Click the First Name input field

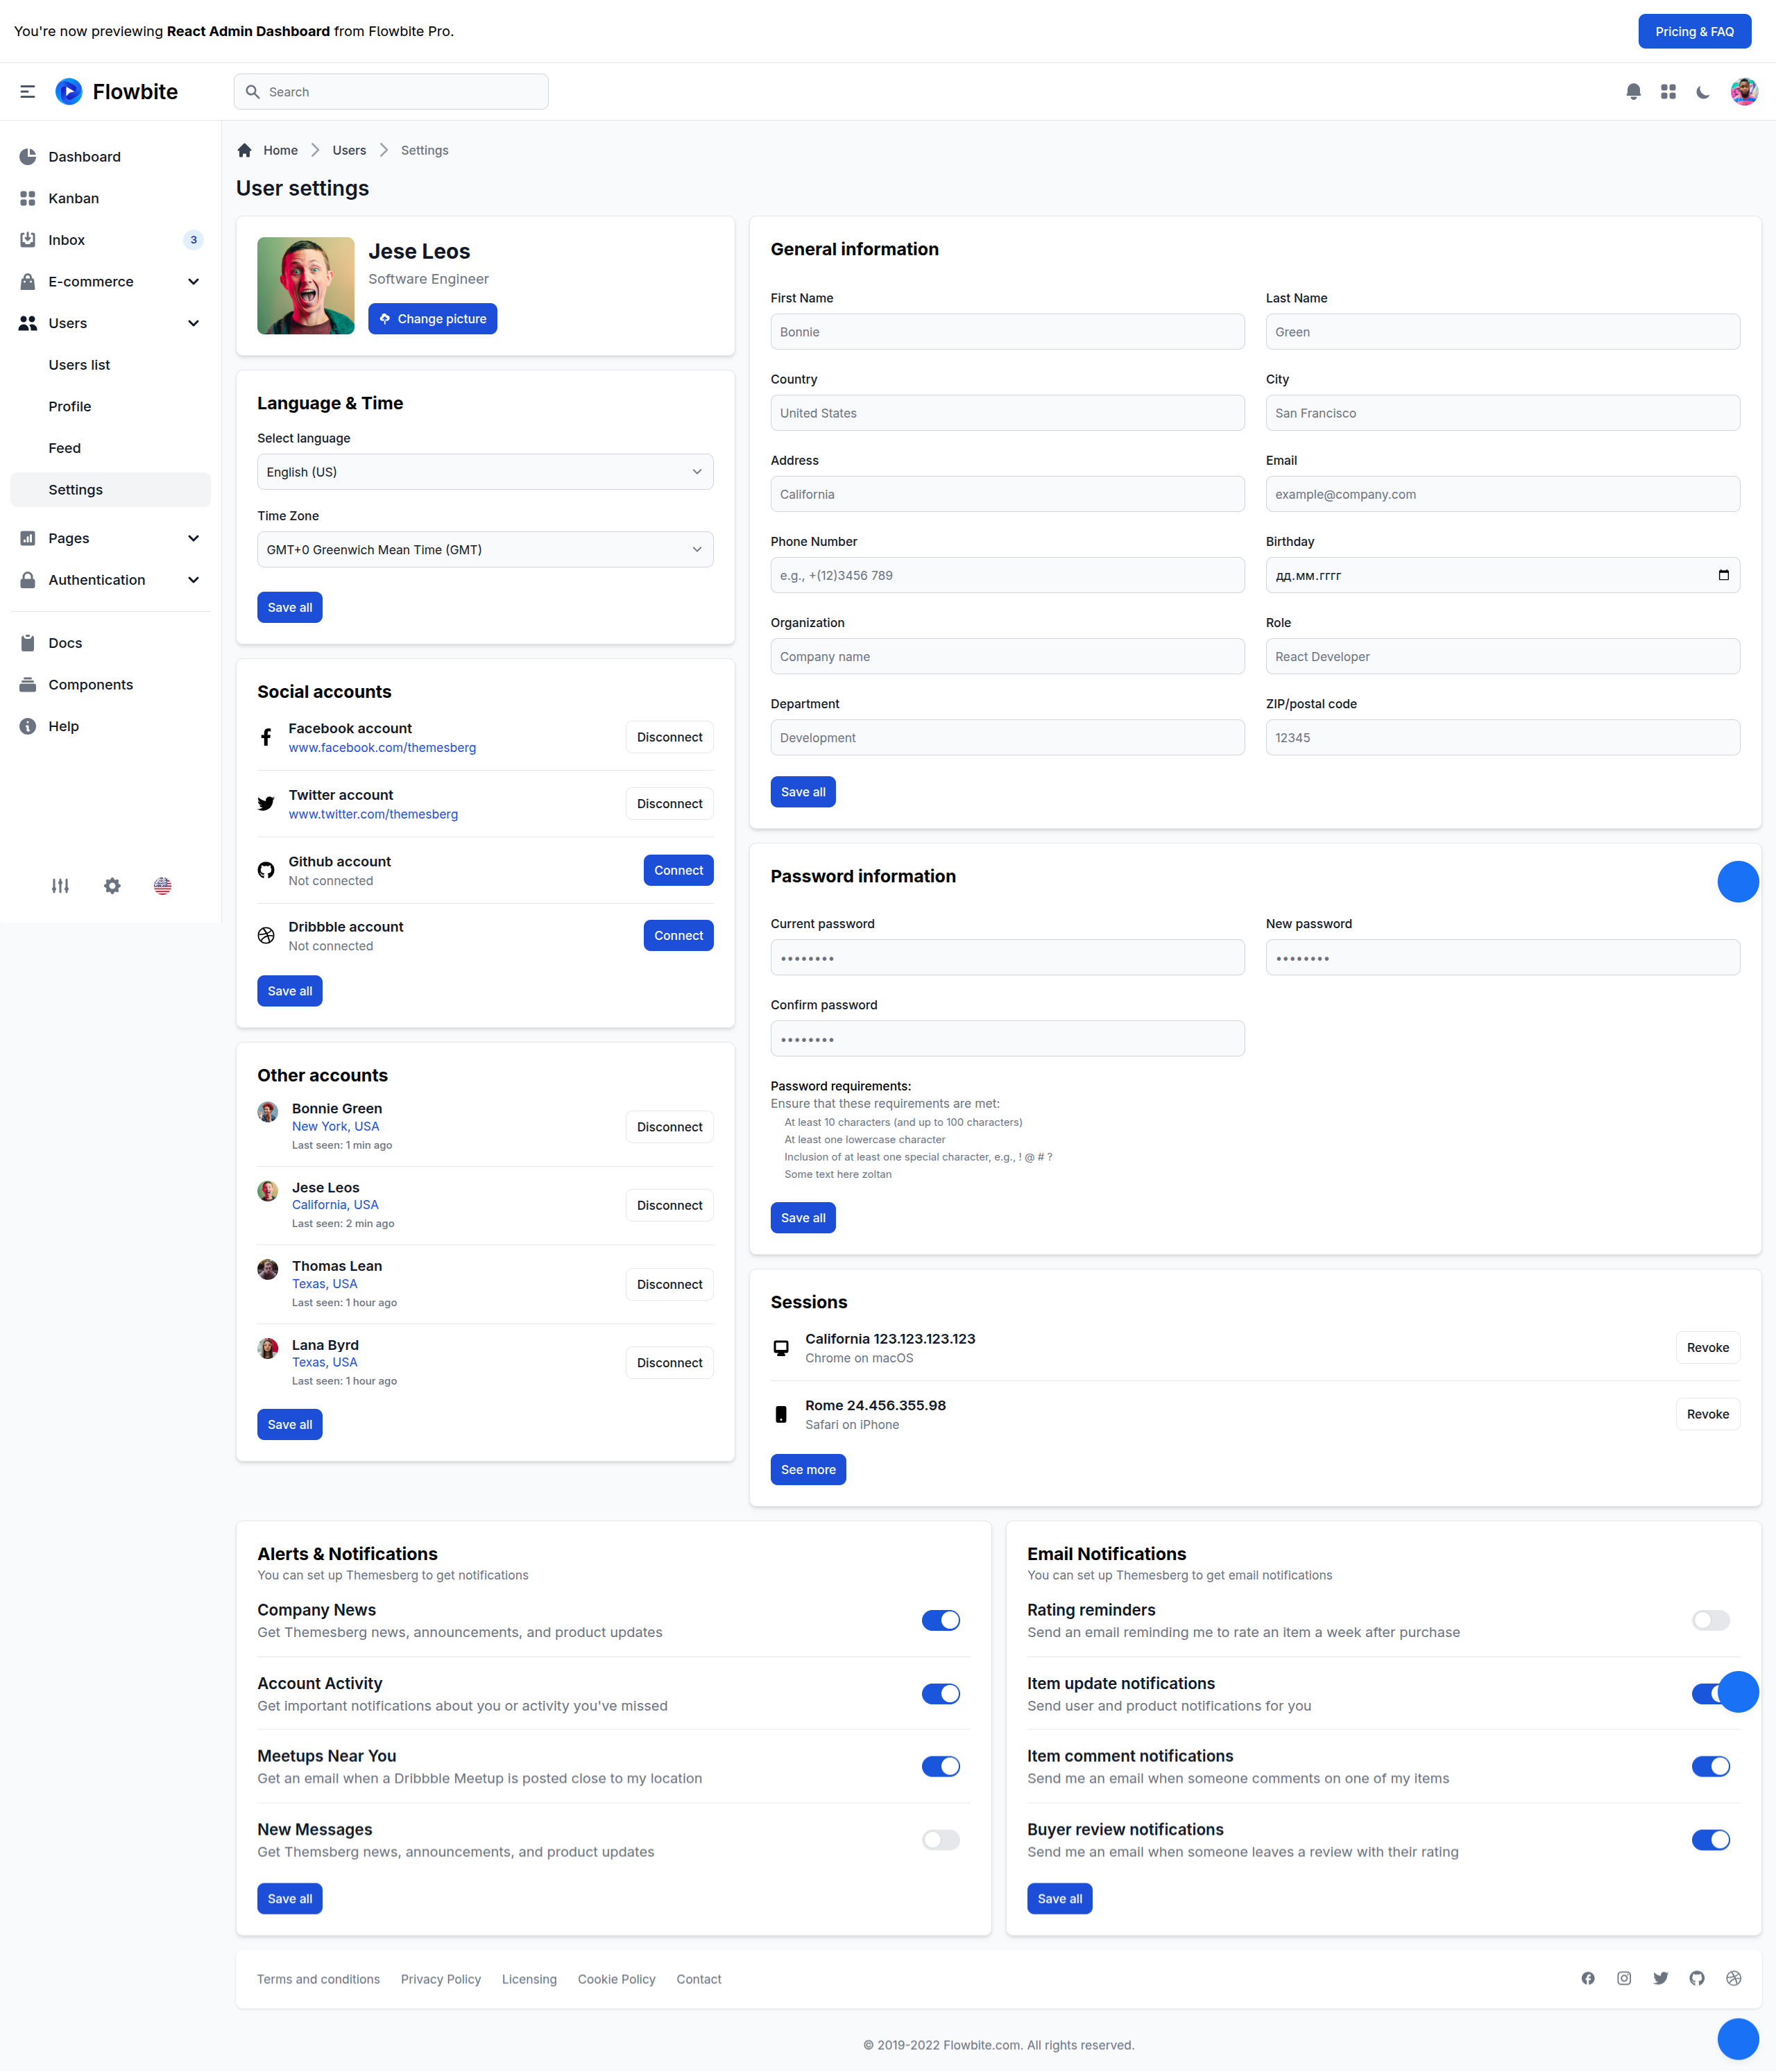click(1007, 332)
